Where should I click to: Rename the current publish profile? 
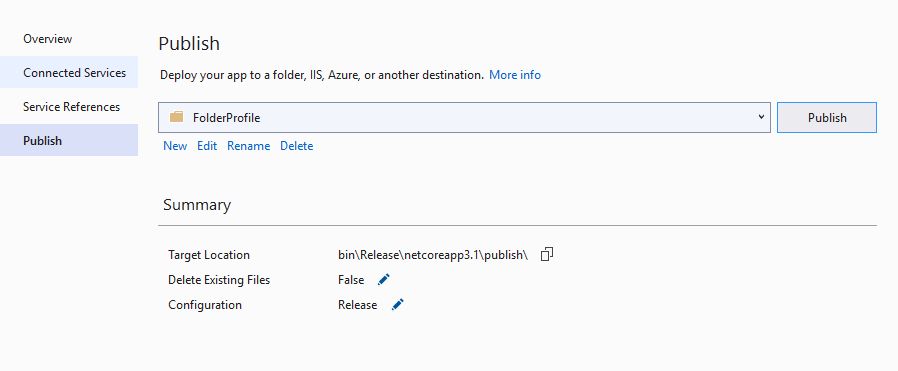click(x=249, y=146)
